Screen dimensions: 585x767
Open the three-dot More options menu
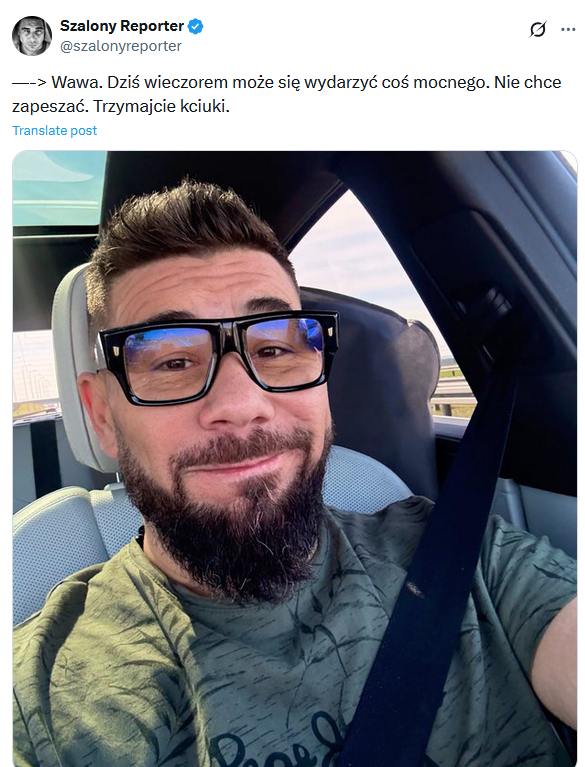568,30
